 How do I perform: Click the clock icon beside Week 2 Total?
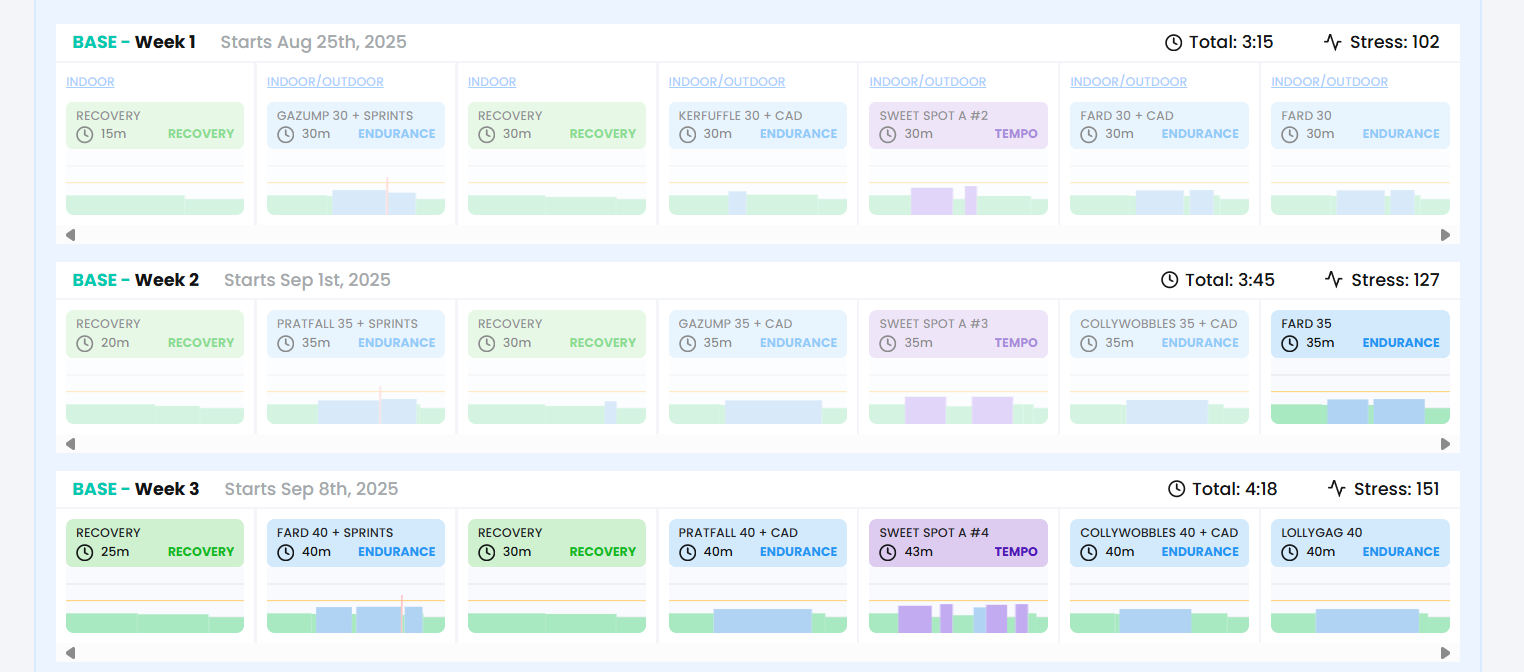click(1170, 280)
